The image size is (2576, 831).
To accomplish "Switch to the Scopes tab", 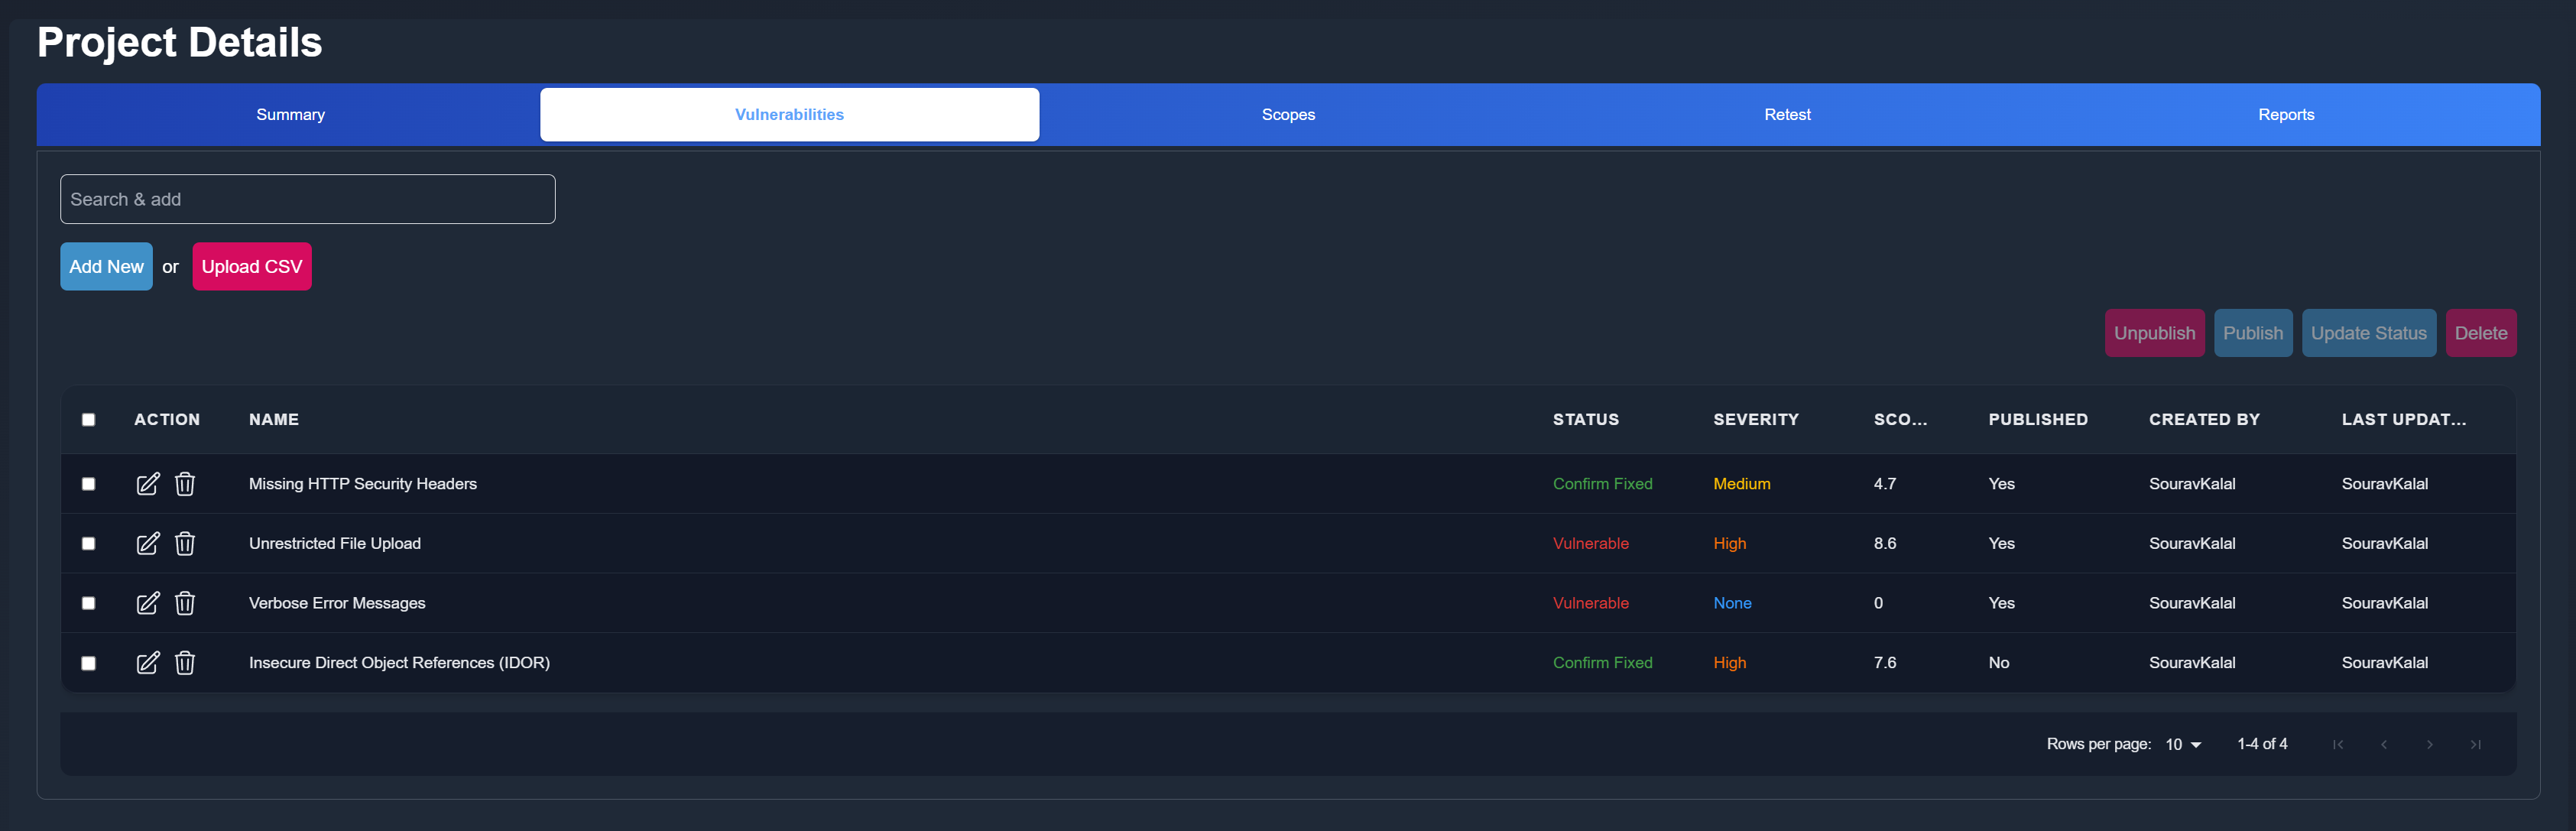I will click(x=1288, y=115).
